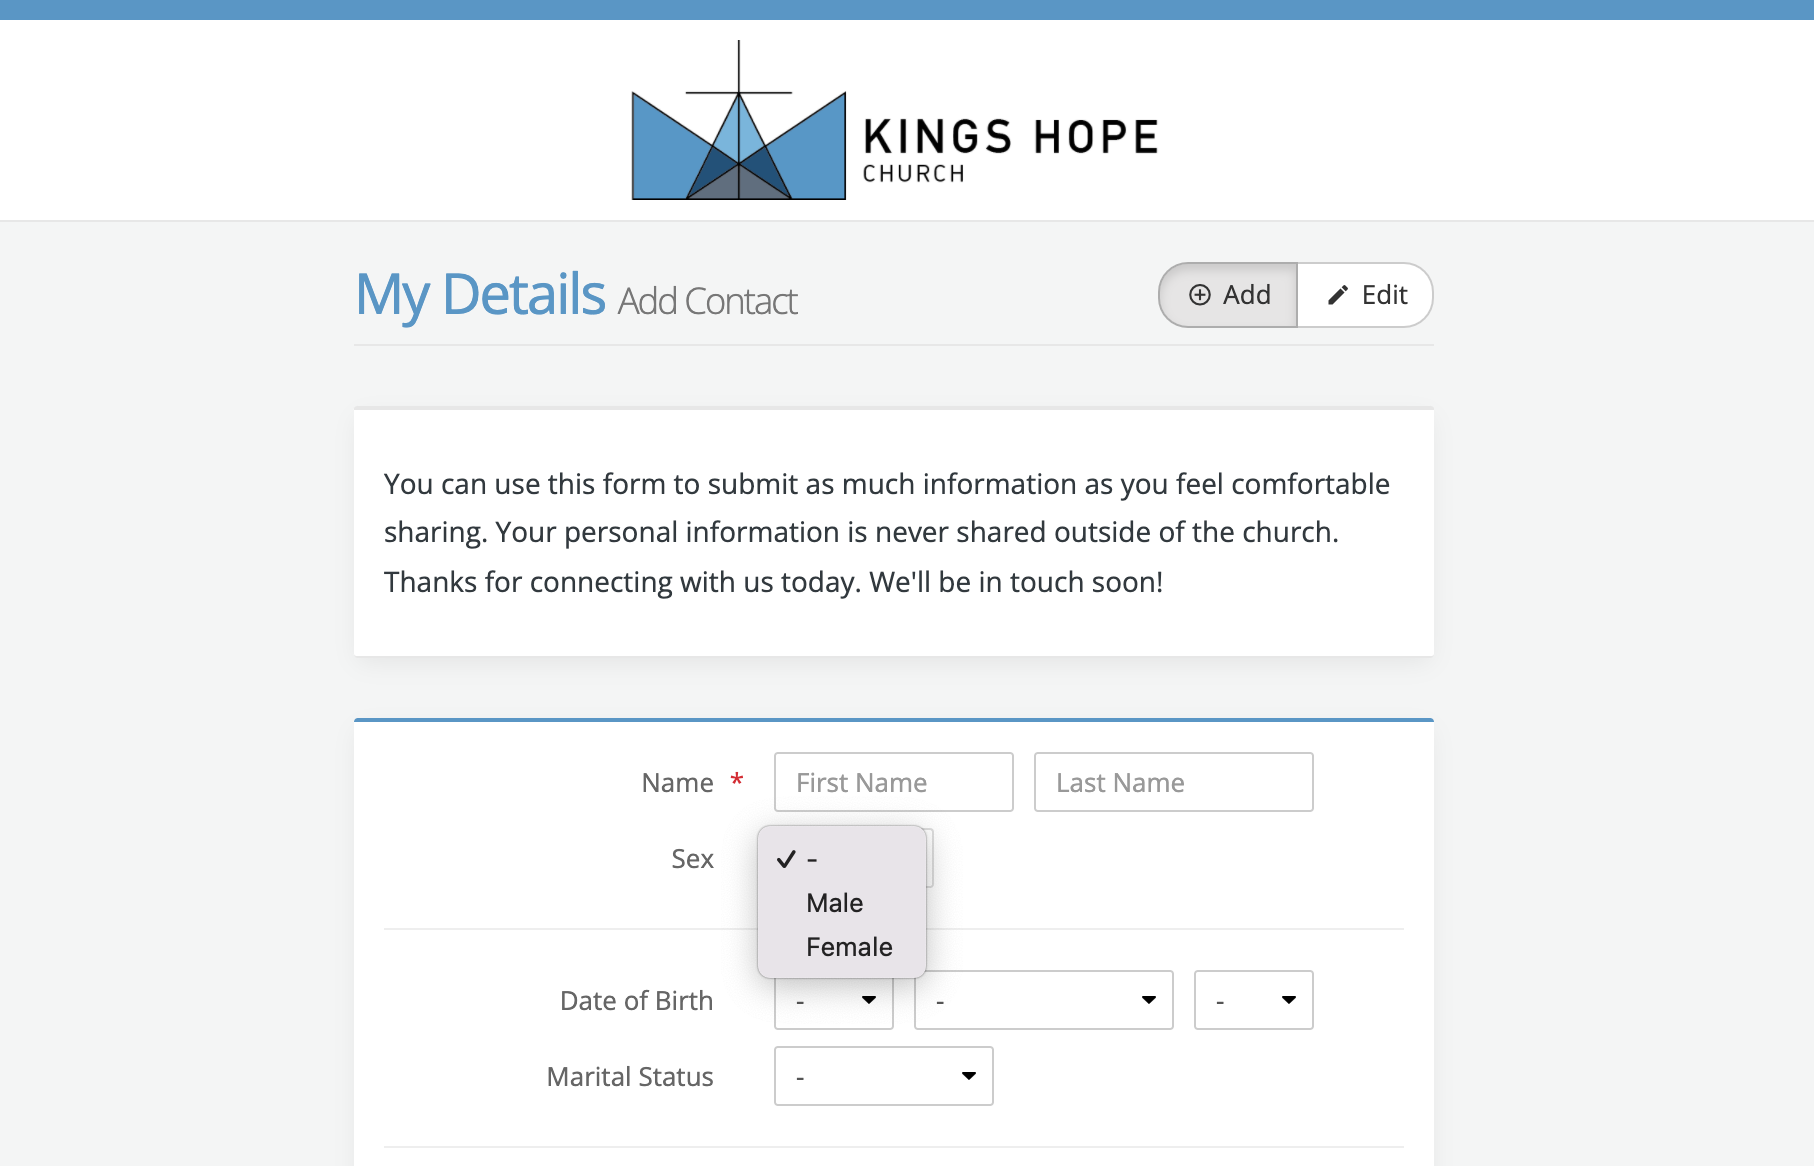Open the Date of Birth day dropdown

(x=834, y=1000)
